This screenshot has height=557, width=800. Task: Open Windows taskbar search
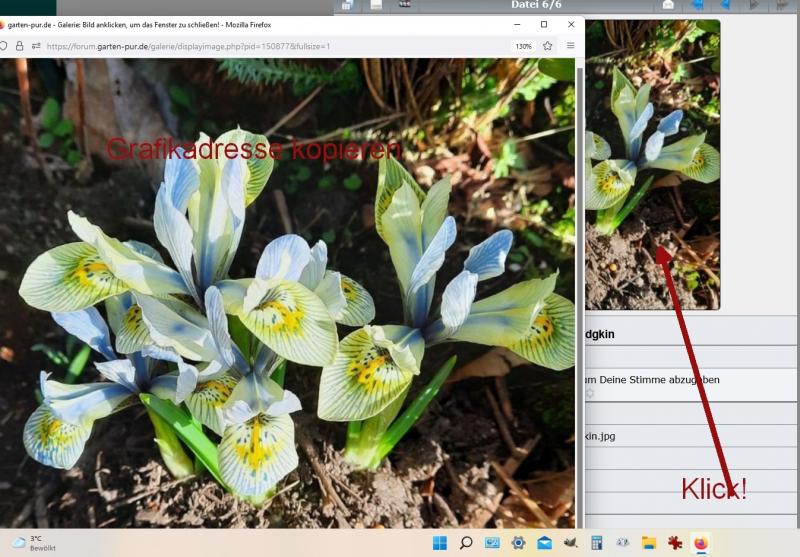point(466,543)
